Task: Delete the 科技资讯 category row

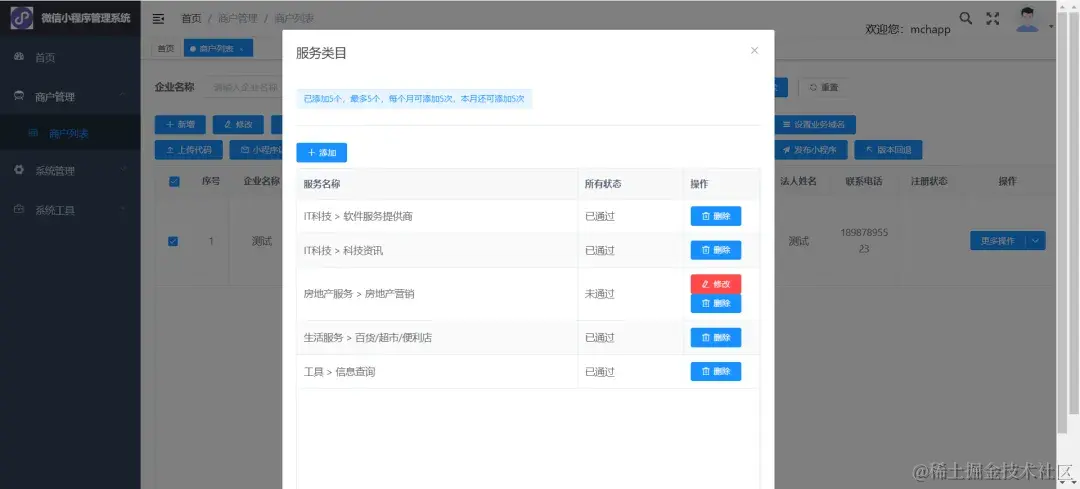Action: point(716,250)
